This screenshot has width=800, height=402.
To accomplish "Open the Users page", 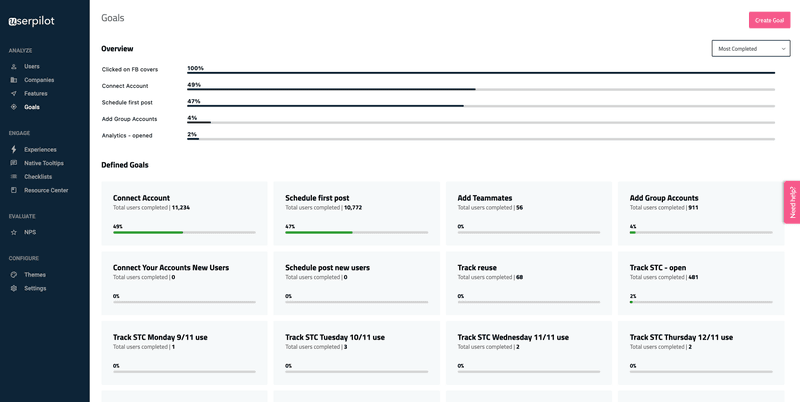I will tap(32, 66).
